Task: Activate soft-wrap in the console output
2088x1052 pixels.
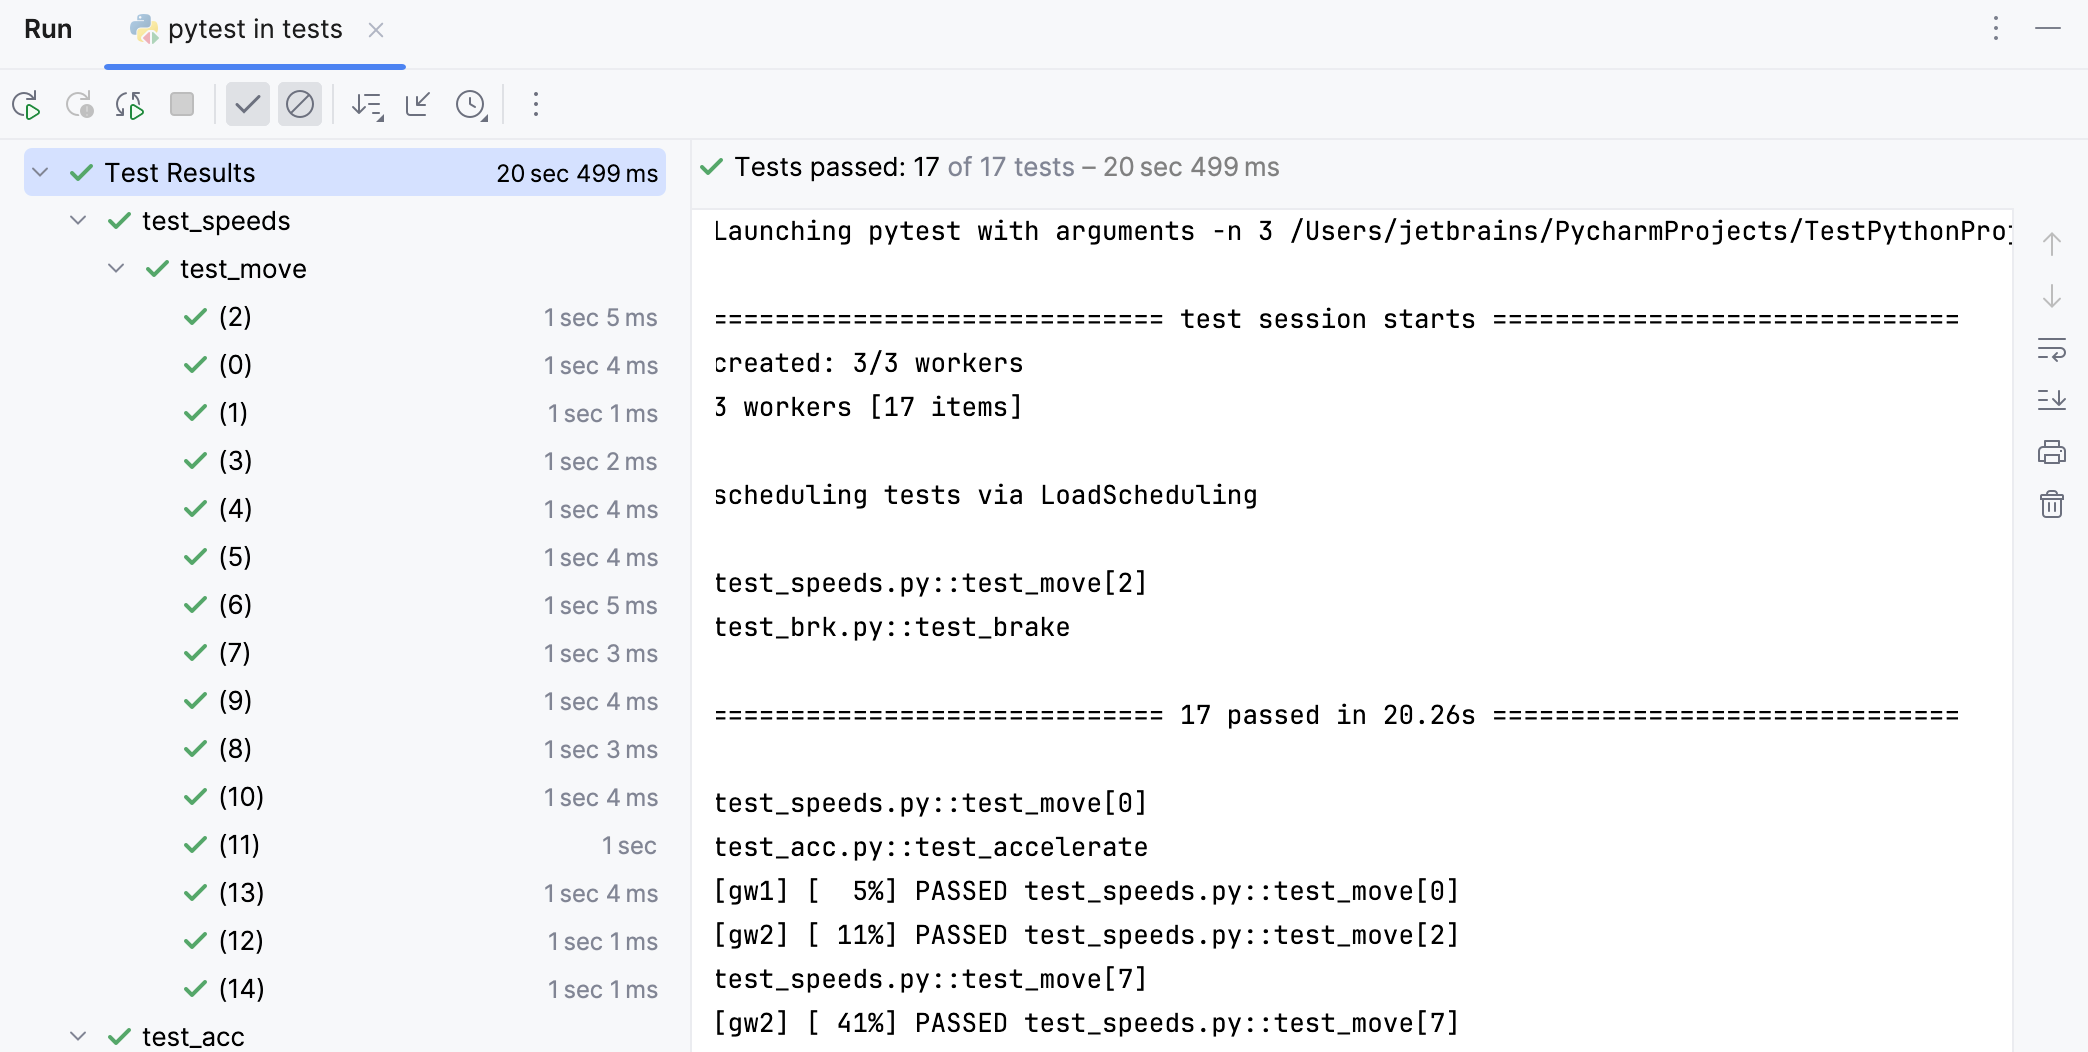Action: pyautogui.click(x=2053, y=351)
